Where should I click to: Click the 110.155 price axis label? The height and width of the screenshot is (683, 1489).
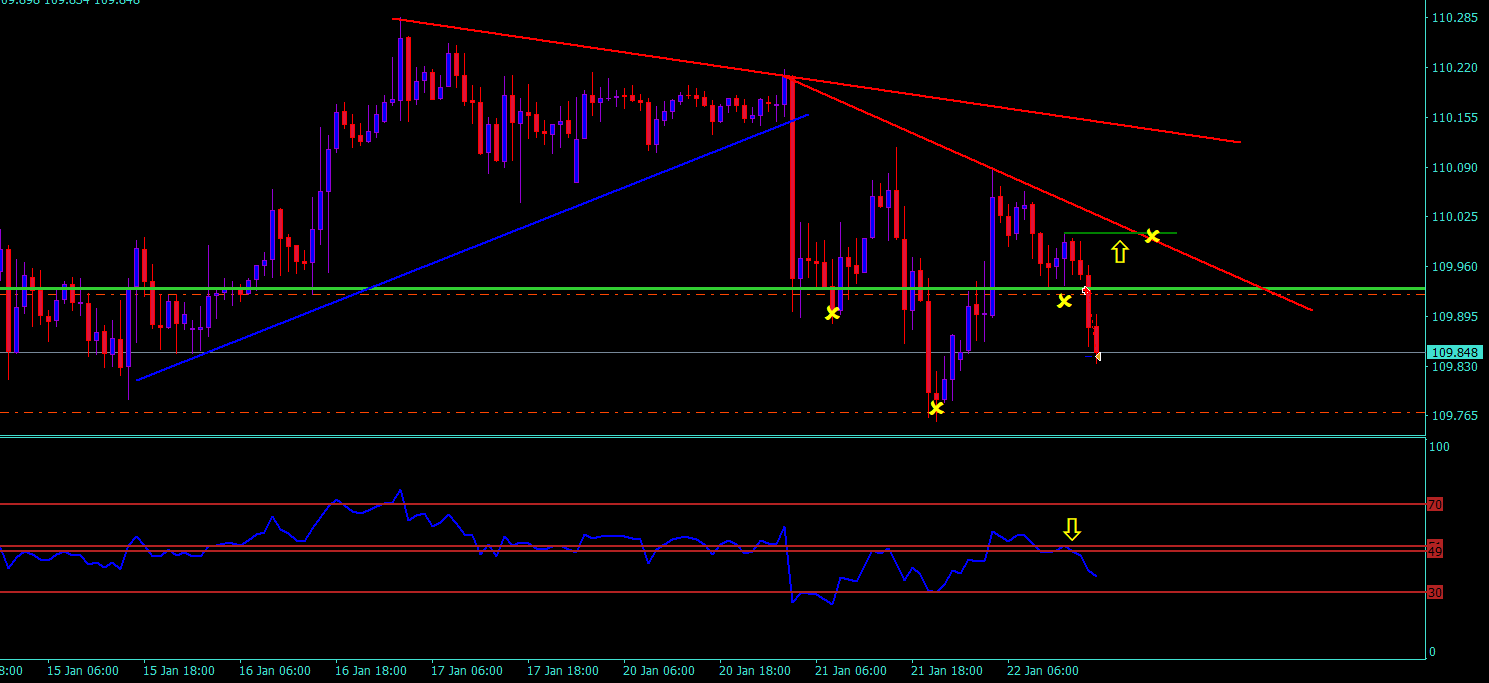click(1455, 118)
